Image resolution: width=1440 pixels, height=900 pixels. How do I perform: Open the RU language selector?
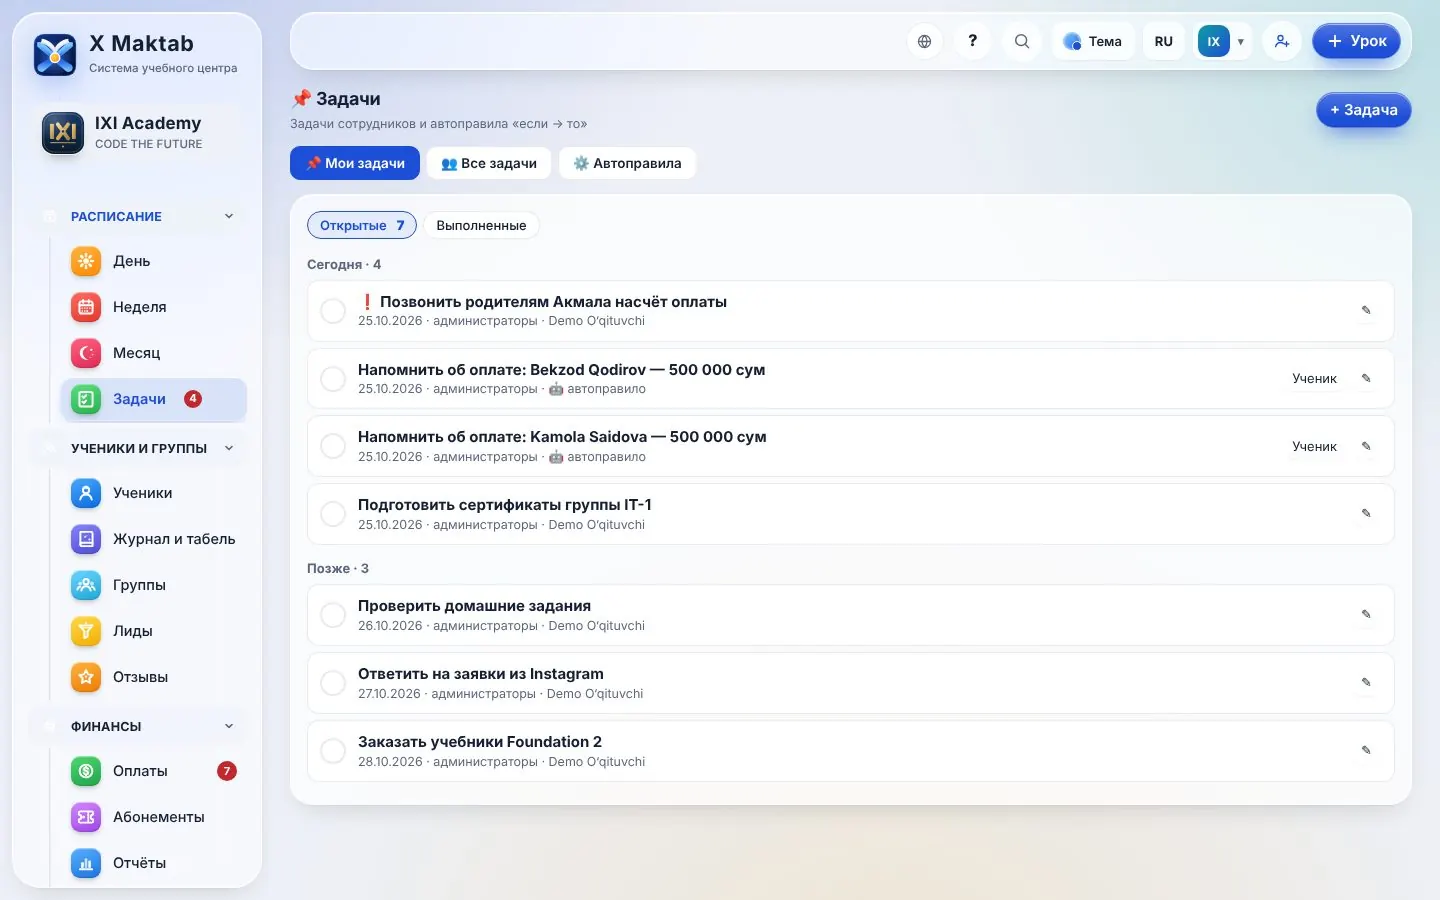1163,41
